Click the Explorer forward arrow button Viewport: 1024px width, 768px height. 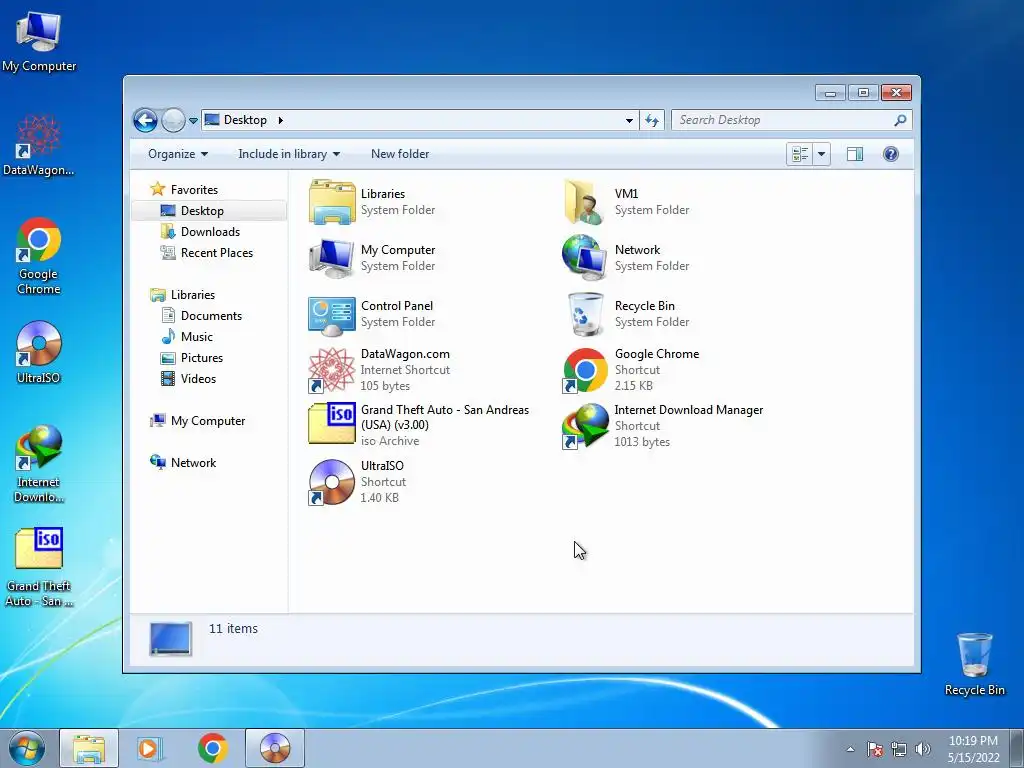coord(173,120)
